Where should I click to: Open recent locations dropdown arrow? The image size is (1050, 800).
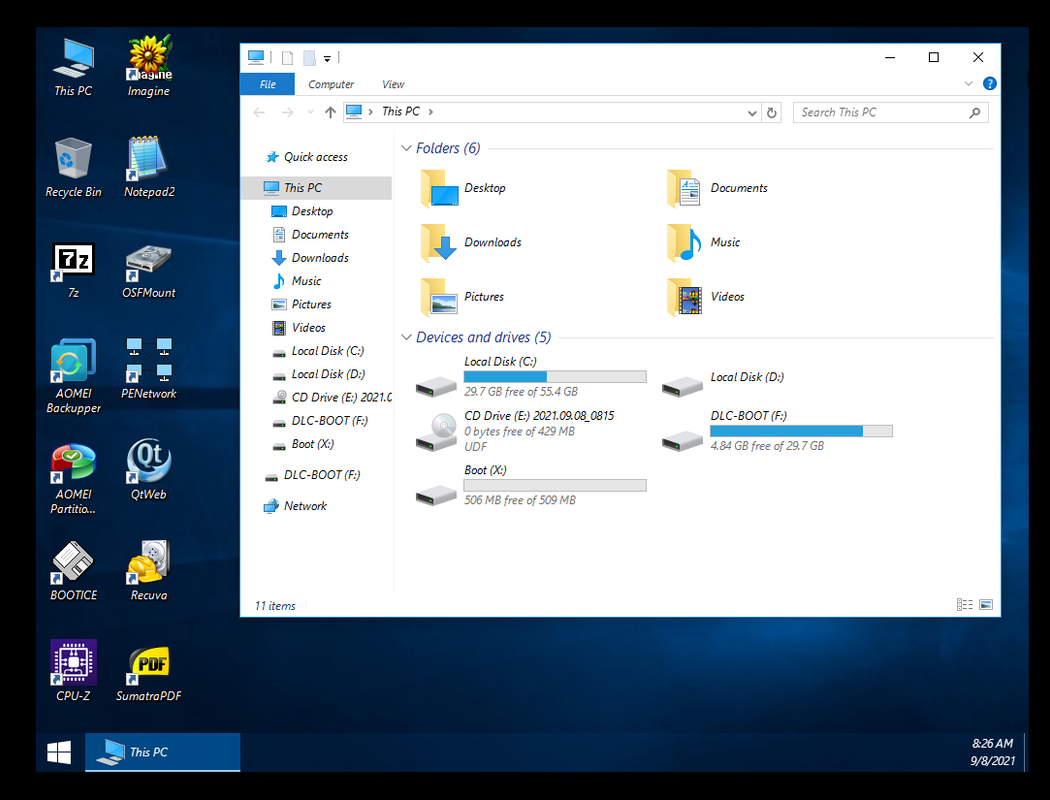310,112
